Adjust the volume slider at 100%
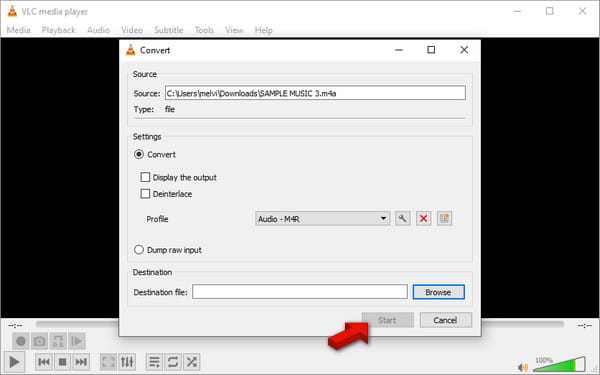This screenshot has width=600, height=375. tap(559, 364)
